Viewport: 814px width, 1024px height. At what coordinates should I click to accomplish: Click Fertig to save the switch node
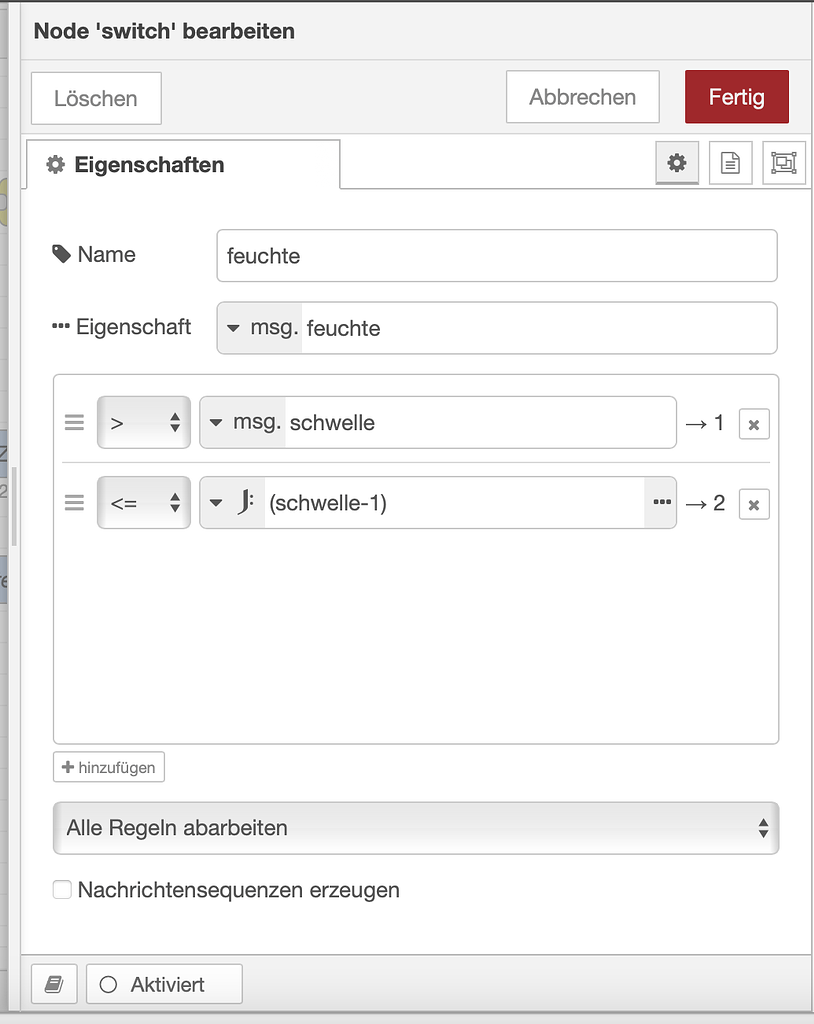click(x=737, y=96)
